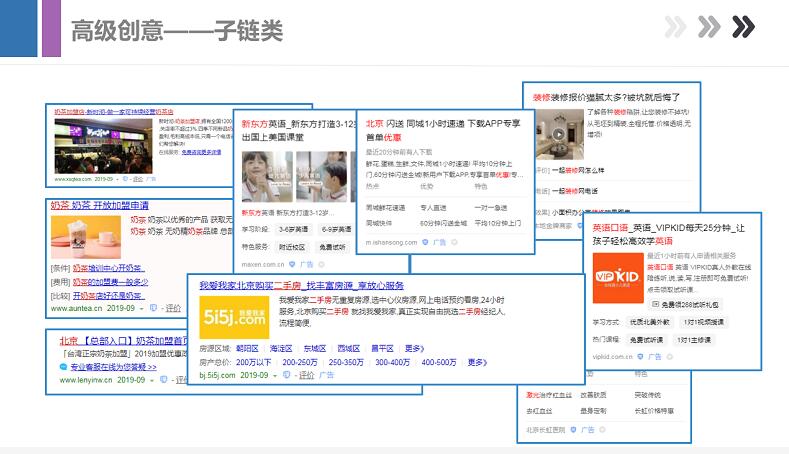This screenshot has height=454, width=789.
Task: Expand 更多 after 昌平区 districts
Action: 414,348
